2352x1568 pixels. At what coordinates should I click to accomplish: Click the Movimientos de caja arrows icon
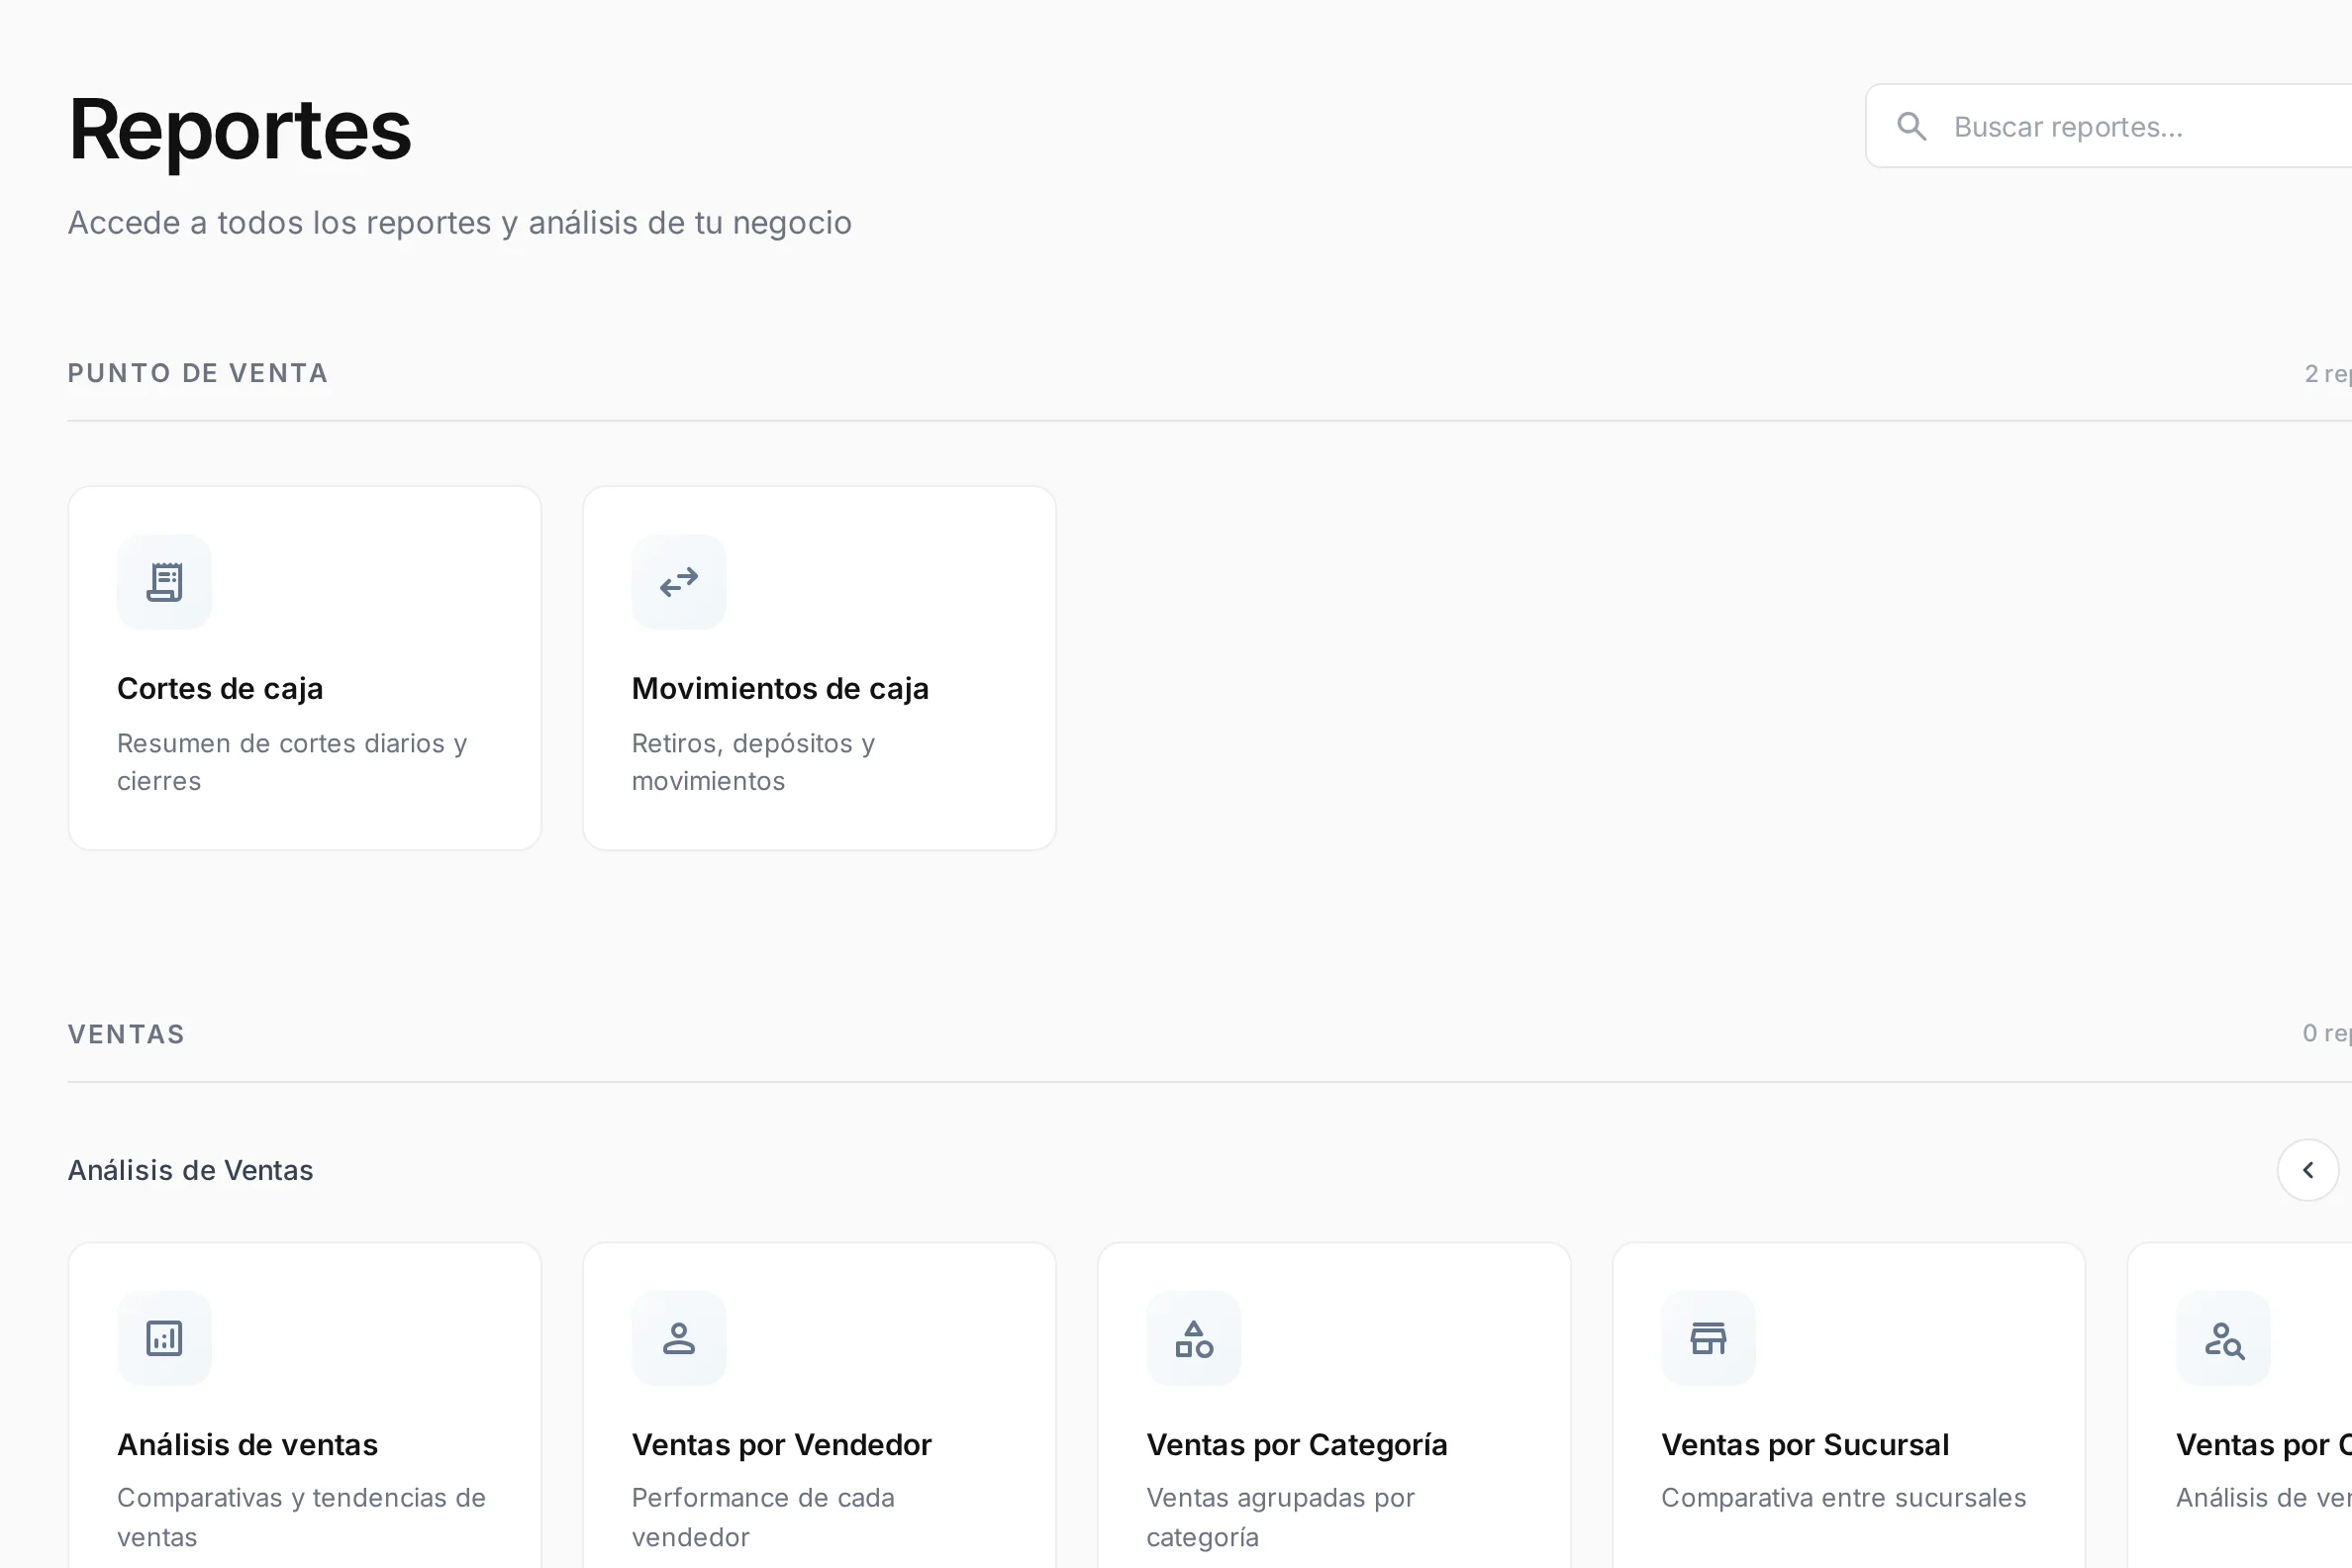[x=679, y=582]
